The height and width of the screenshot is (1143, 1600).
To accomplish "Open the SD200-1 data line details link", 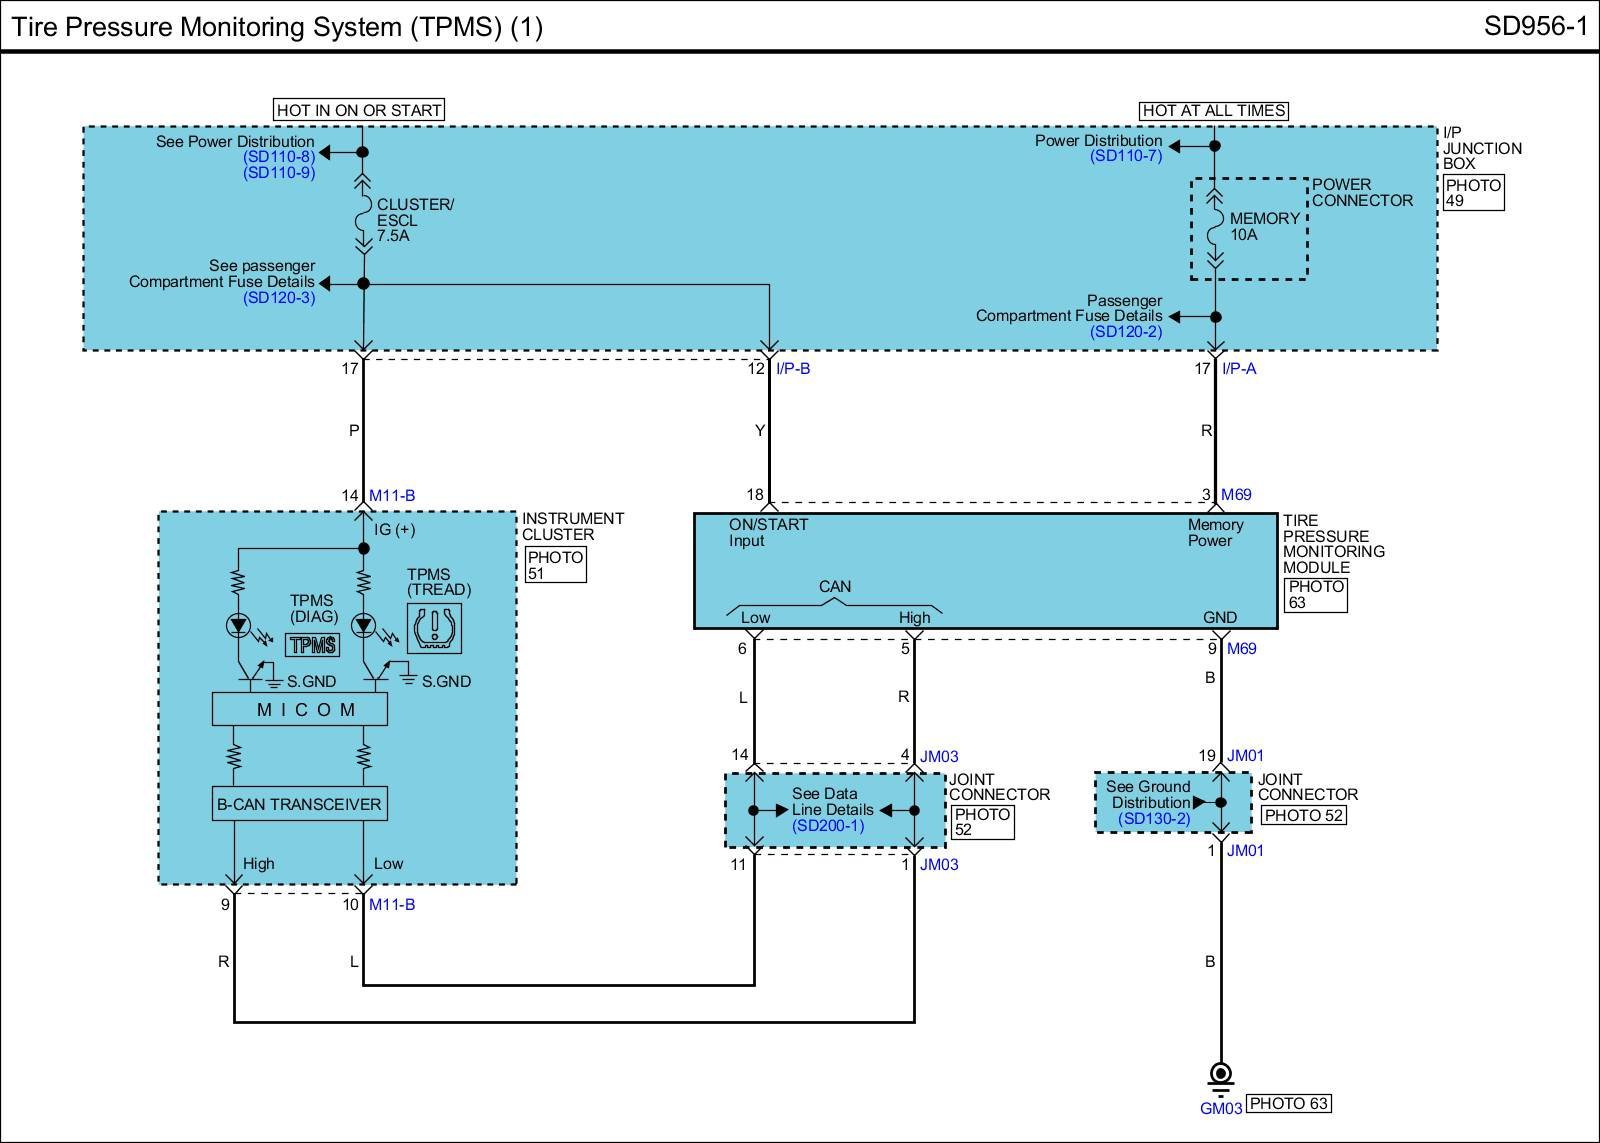I will pyautogui.click(x=828, y=826).
